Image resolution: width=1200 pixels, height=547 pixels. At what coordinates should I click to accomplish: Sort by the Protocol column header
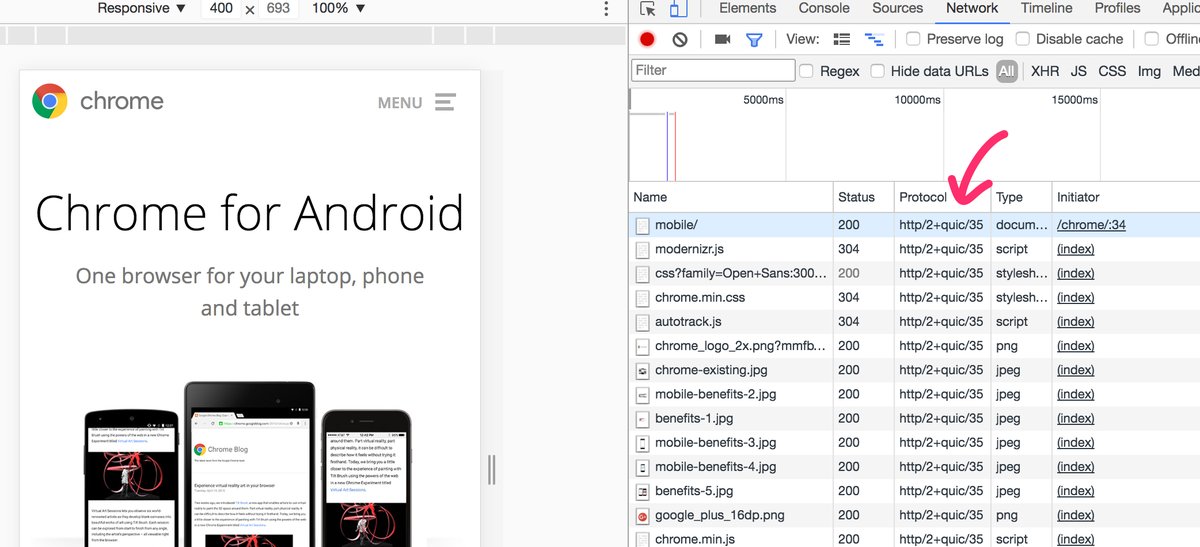click(x=943, y=197)
